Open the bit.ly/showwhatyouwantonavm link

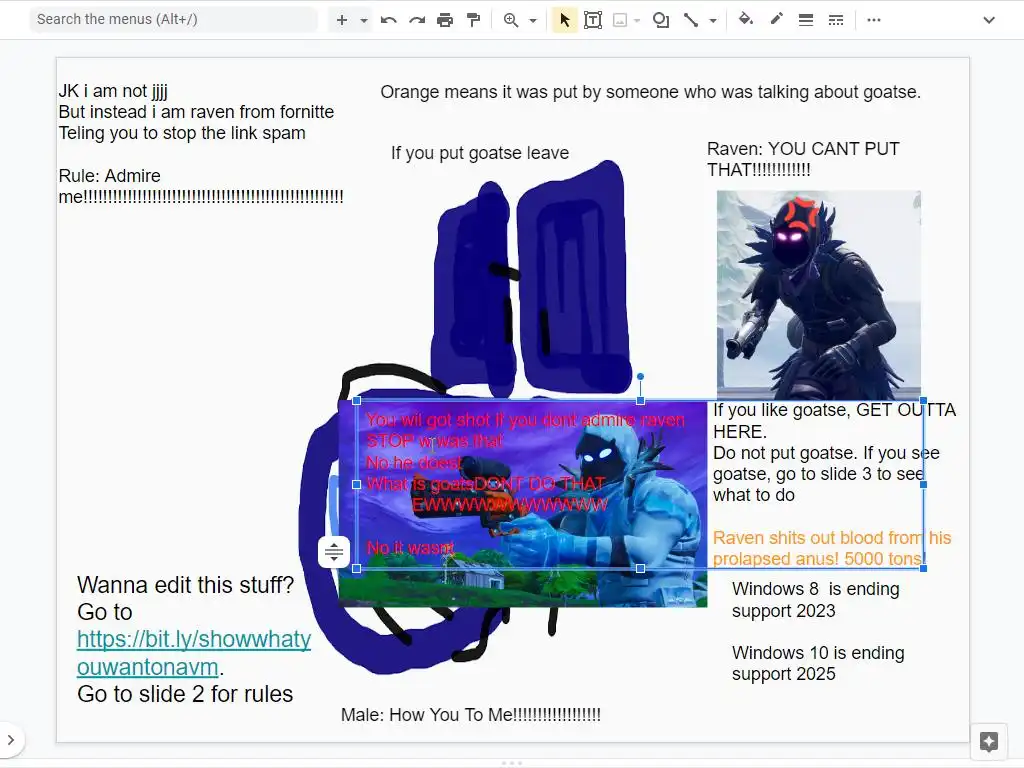(194, 652)
